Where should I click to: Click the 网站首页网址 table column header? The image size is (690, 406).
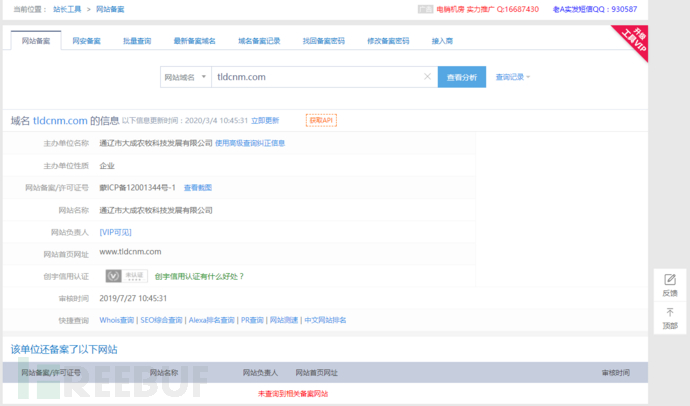(x=316, y=373)
